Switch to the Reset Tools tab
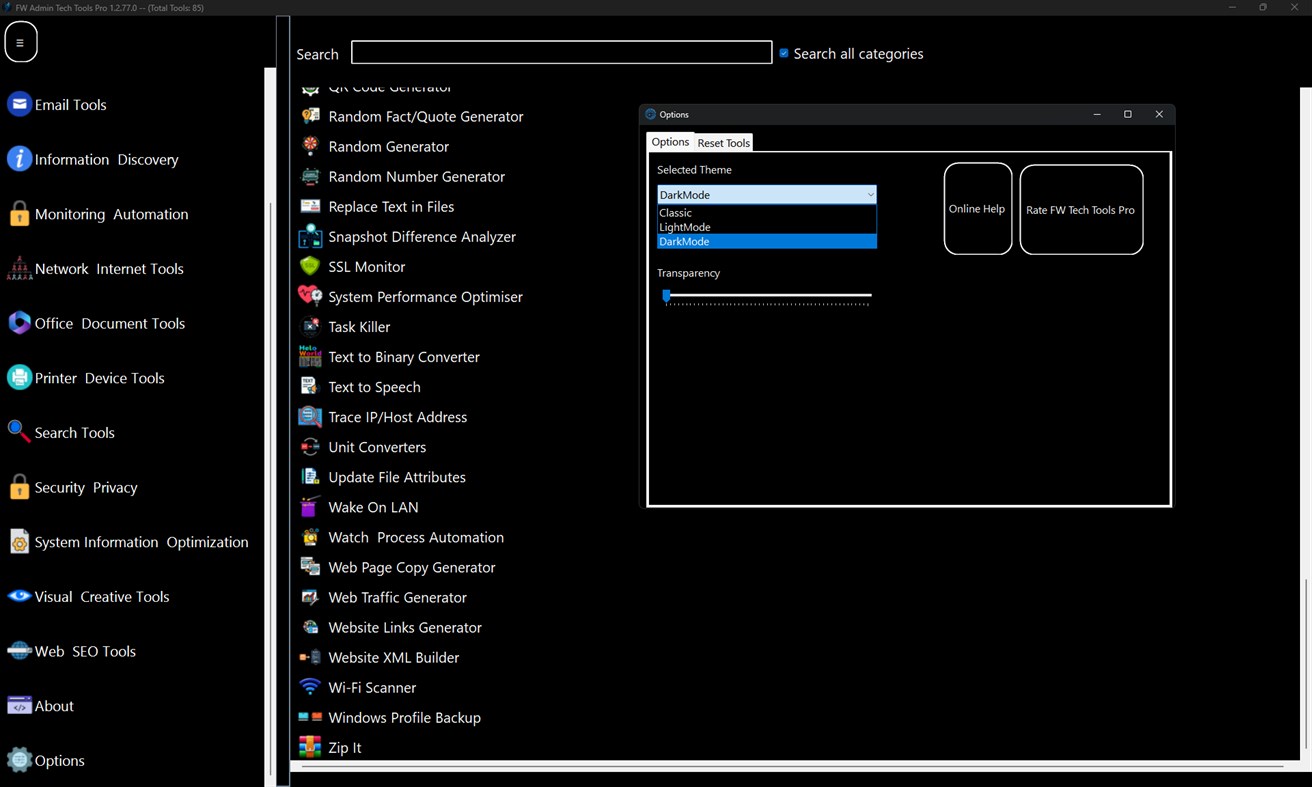The height and width of the screenshot is (787, 1312). pos(722,142)
